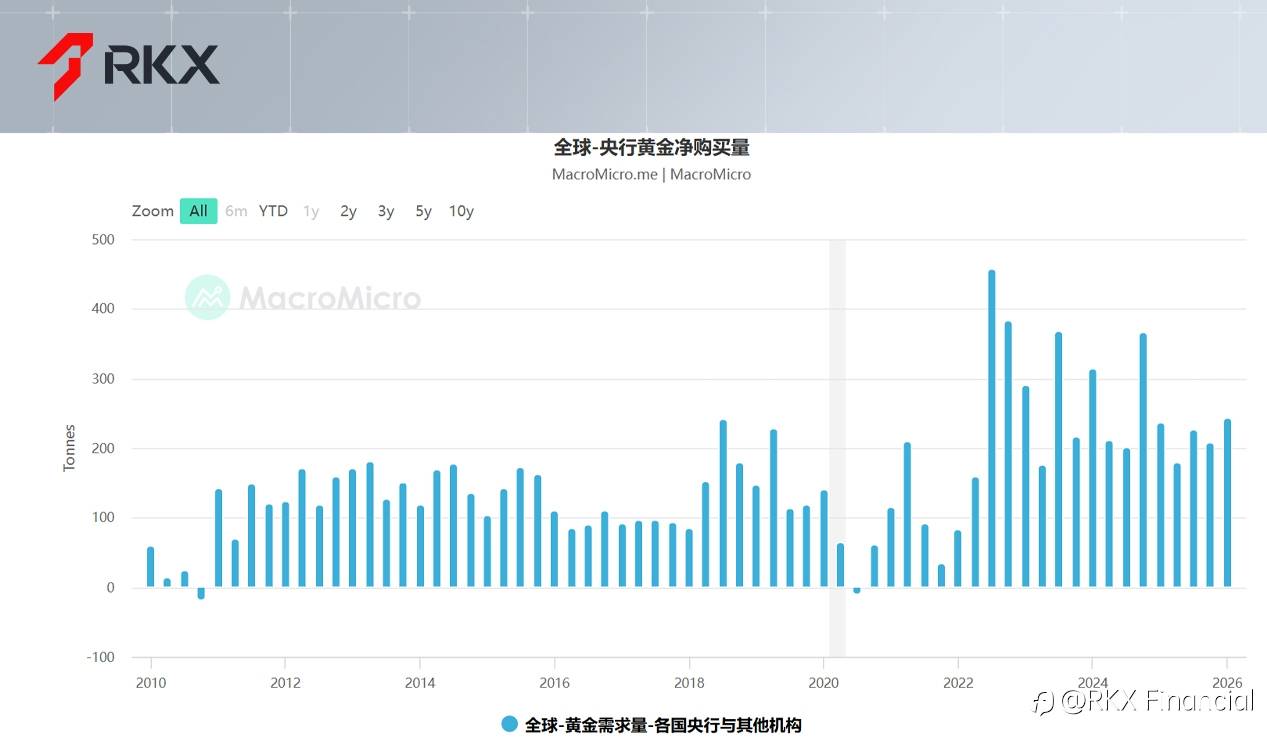Click the first bar at 2010
The width and height of the screenshot is (1267, 744).
pyautogui.click(x=150, y=567)
